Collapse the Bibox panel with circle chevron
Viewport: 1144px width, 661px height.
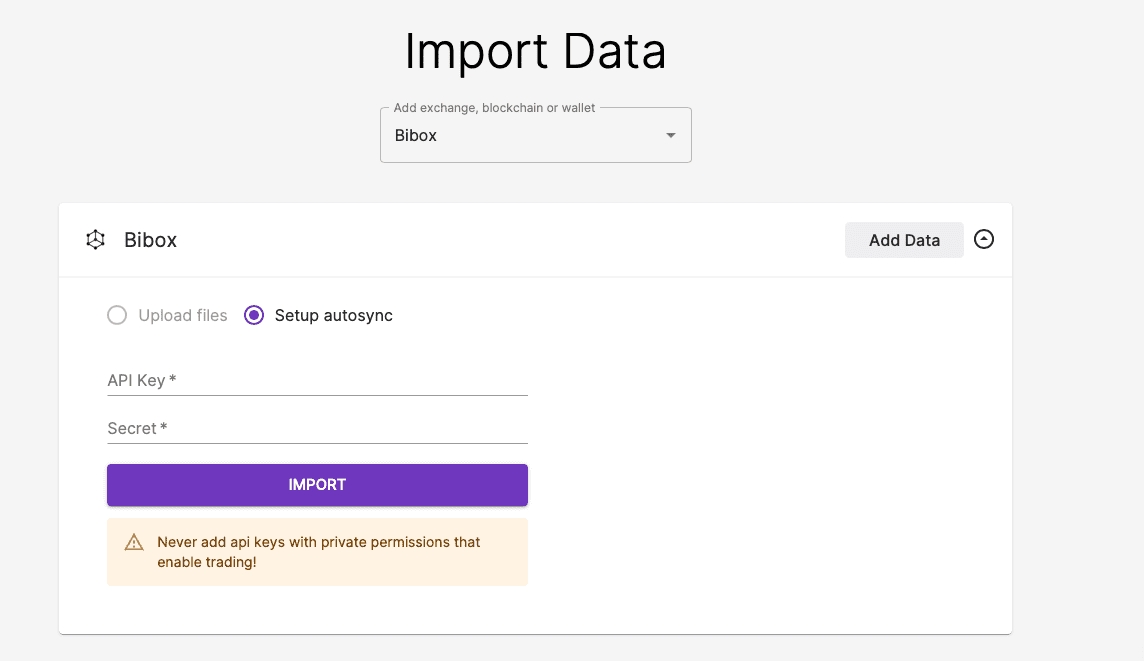[984, 240]
